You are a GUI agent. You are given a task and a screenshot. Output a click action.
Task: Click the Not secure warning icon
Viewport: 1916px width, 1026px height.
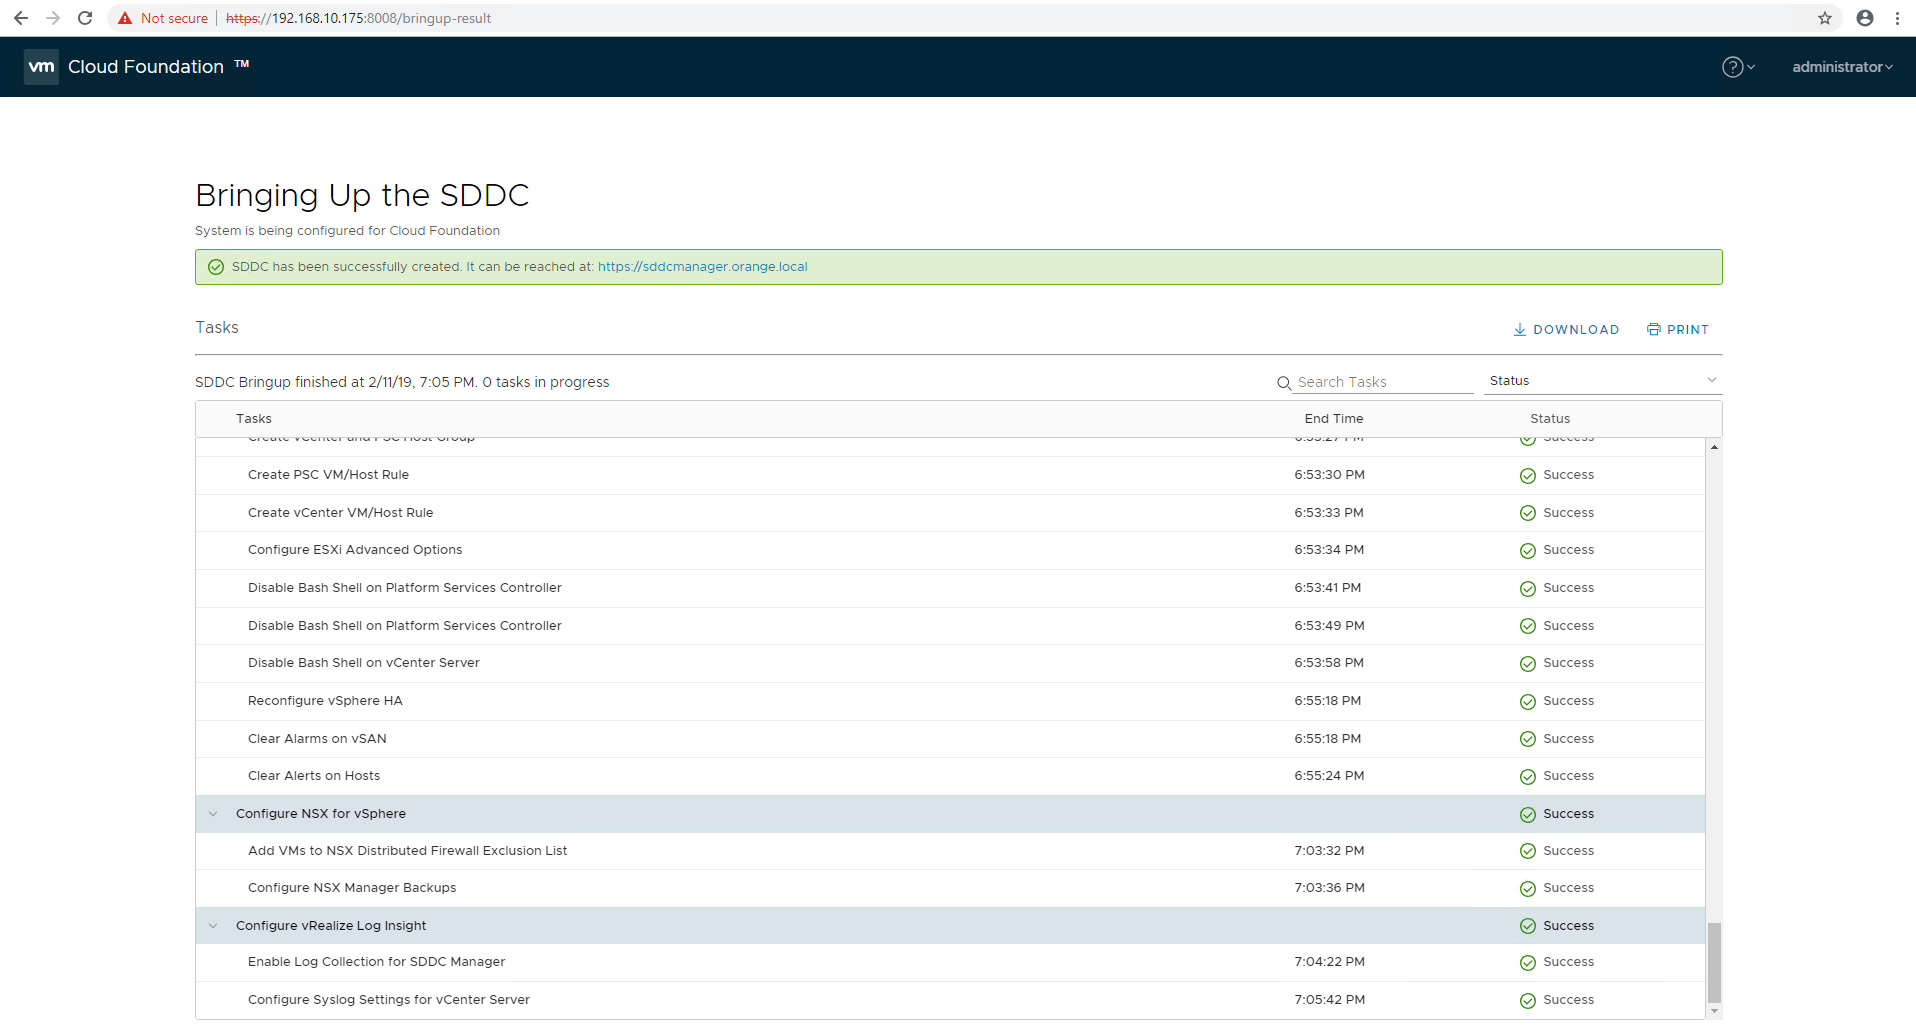(x=125, y=18)
